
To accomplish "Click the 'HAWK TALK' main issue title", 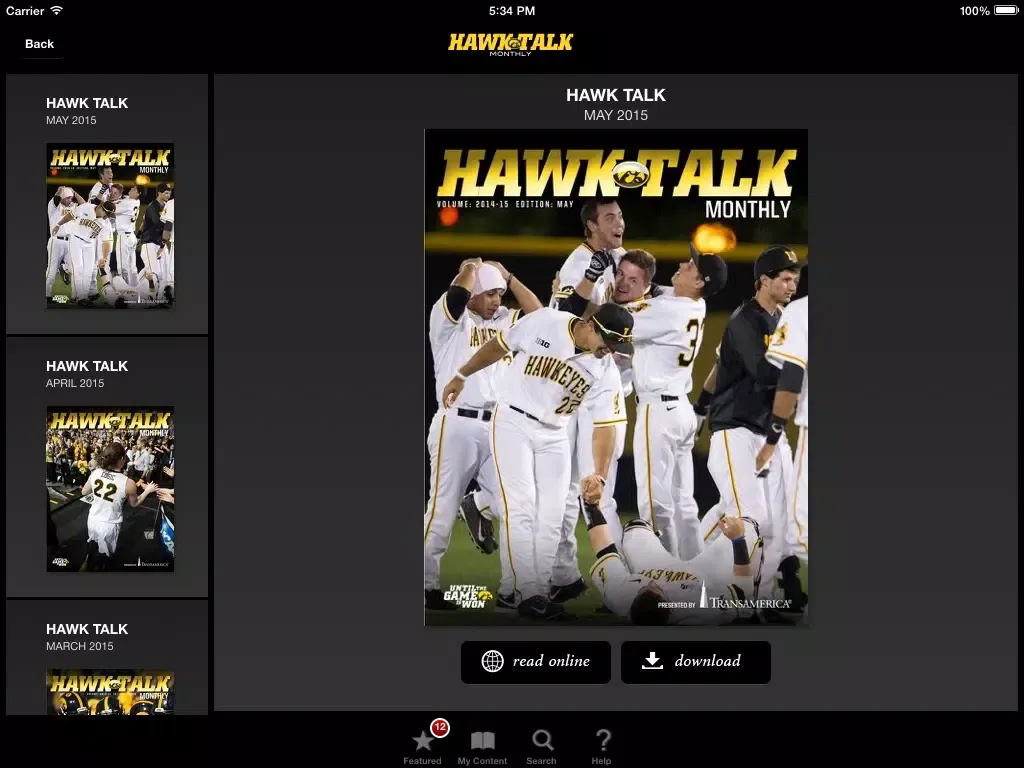I will (616, 95).
